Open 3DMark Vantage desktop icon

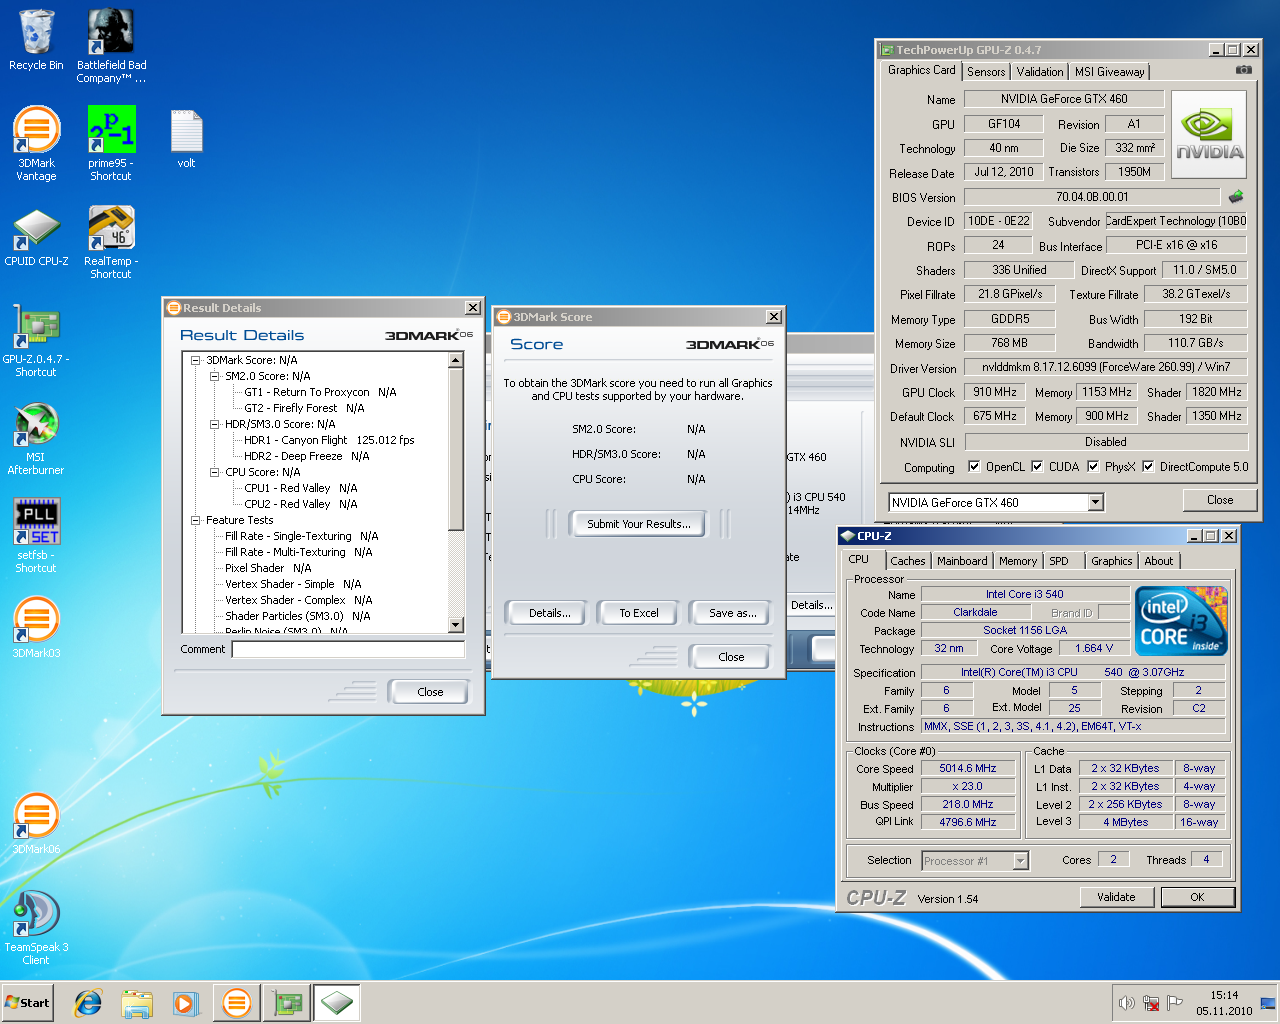tap(36, 144)
